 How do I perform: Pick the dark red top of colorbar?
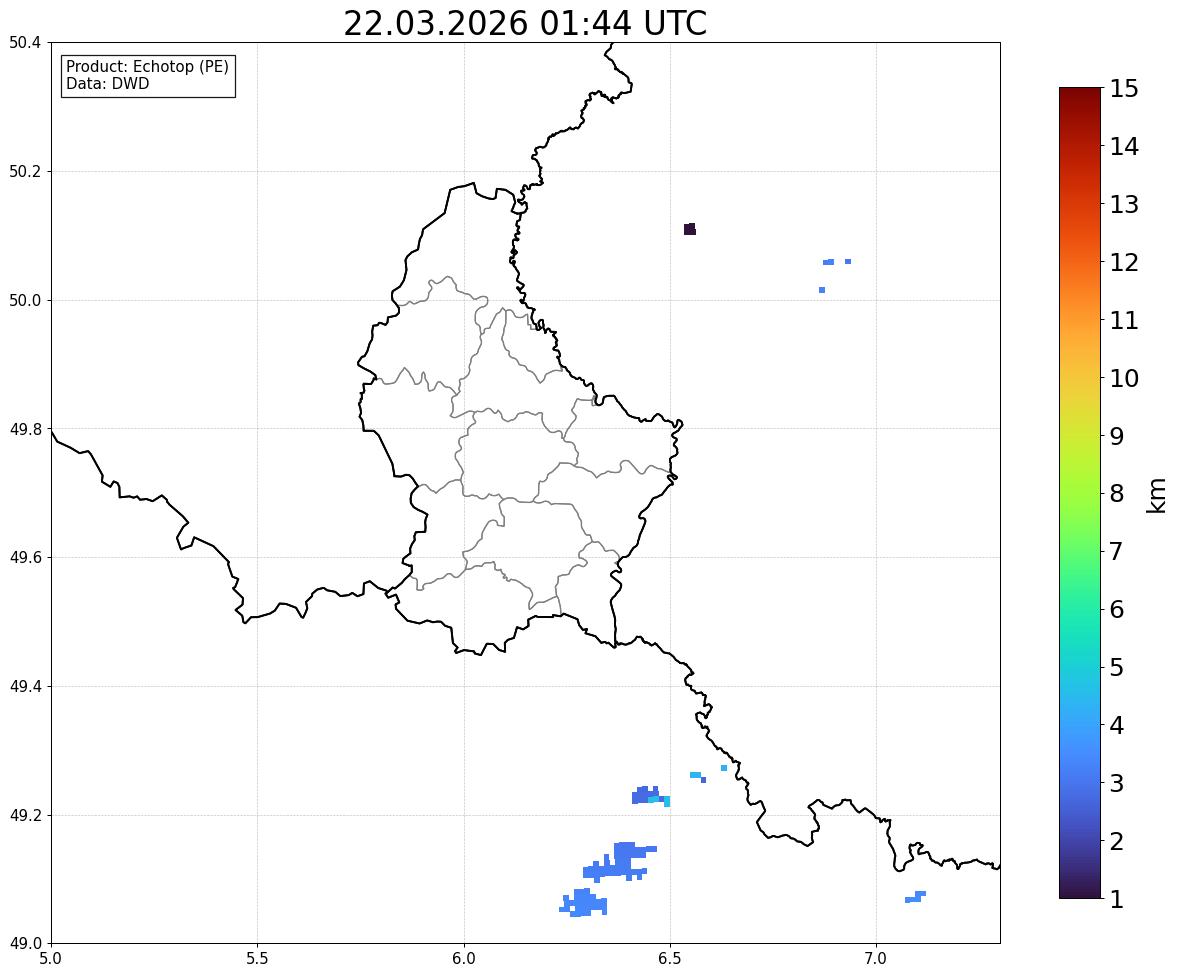click(x=1080, y=92)
